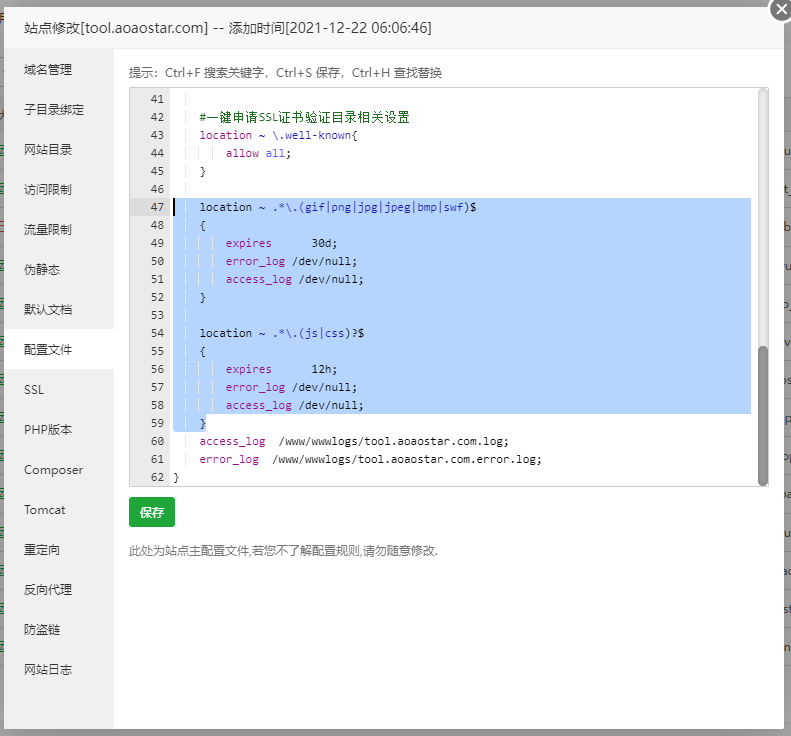Go to 反向代理 tab
791x736 pixels.
48,590
